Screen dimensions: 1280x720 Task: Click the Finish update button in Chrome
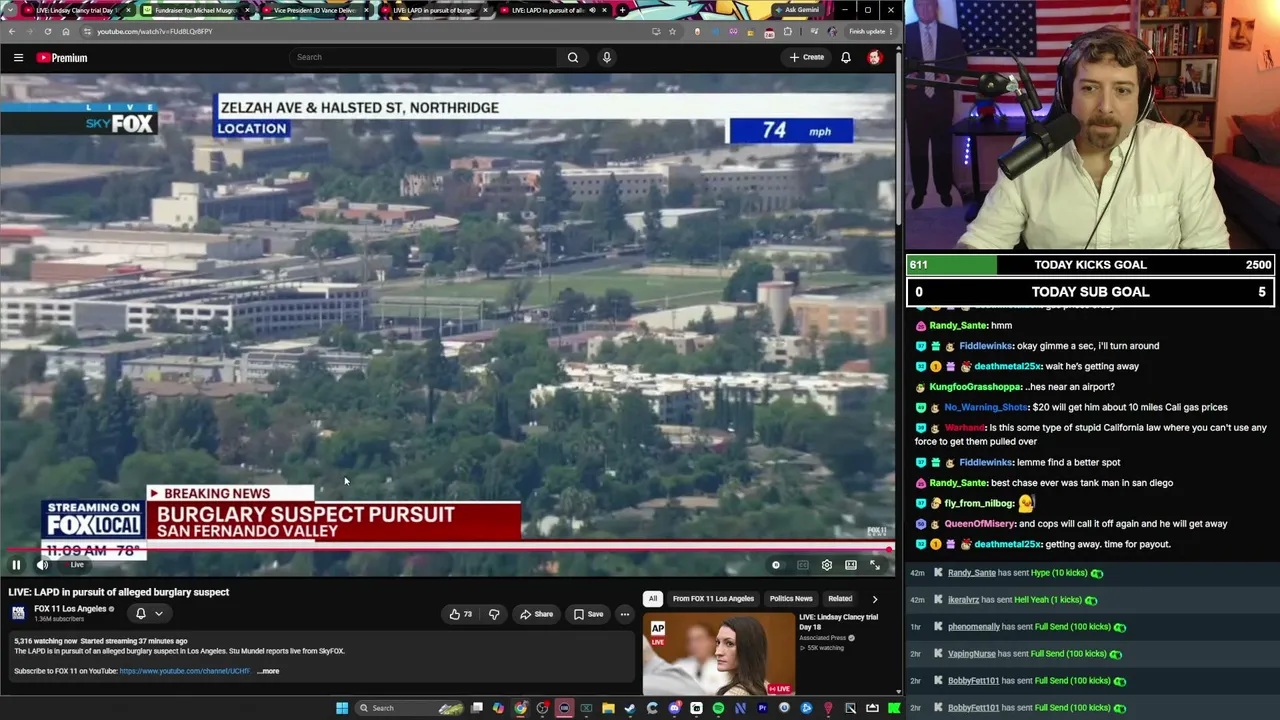pyautogui.click(x=868, y=31)
